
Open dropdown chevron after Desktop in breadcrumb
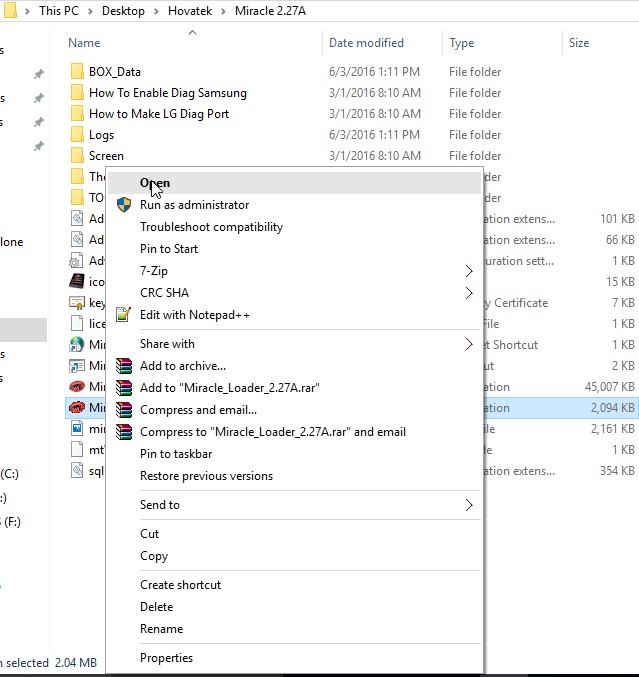(x=156, y=11)
